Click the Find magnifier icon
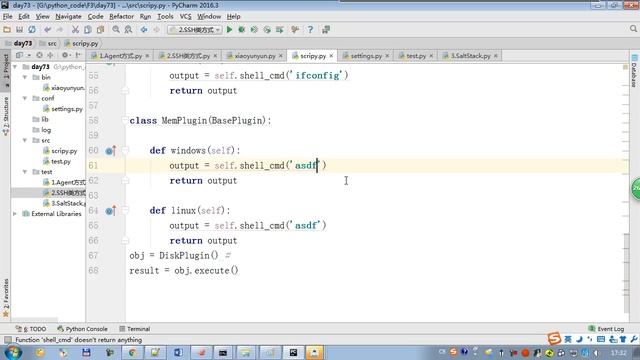This screenshot has width=640, height=360. tap(116, 29)
